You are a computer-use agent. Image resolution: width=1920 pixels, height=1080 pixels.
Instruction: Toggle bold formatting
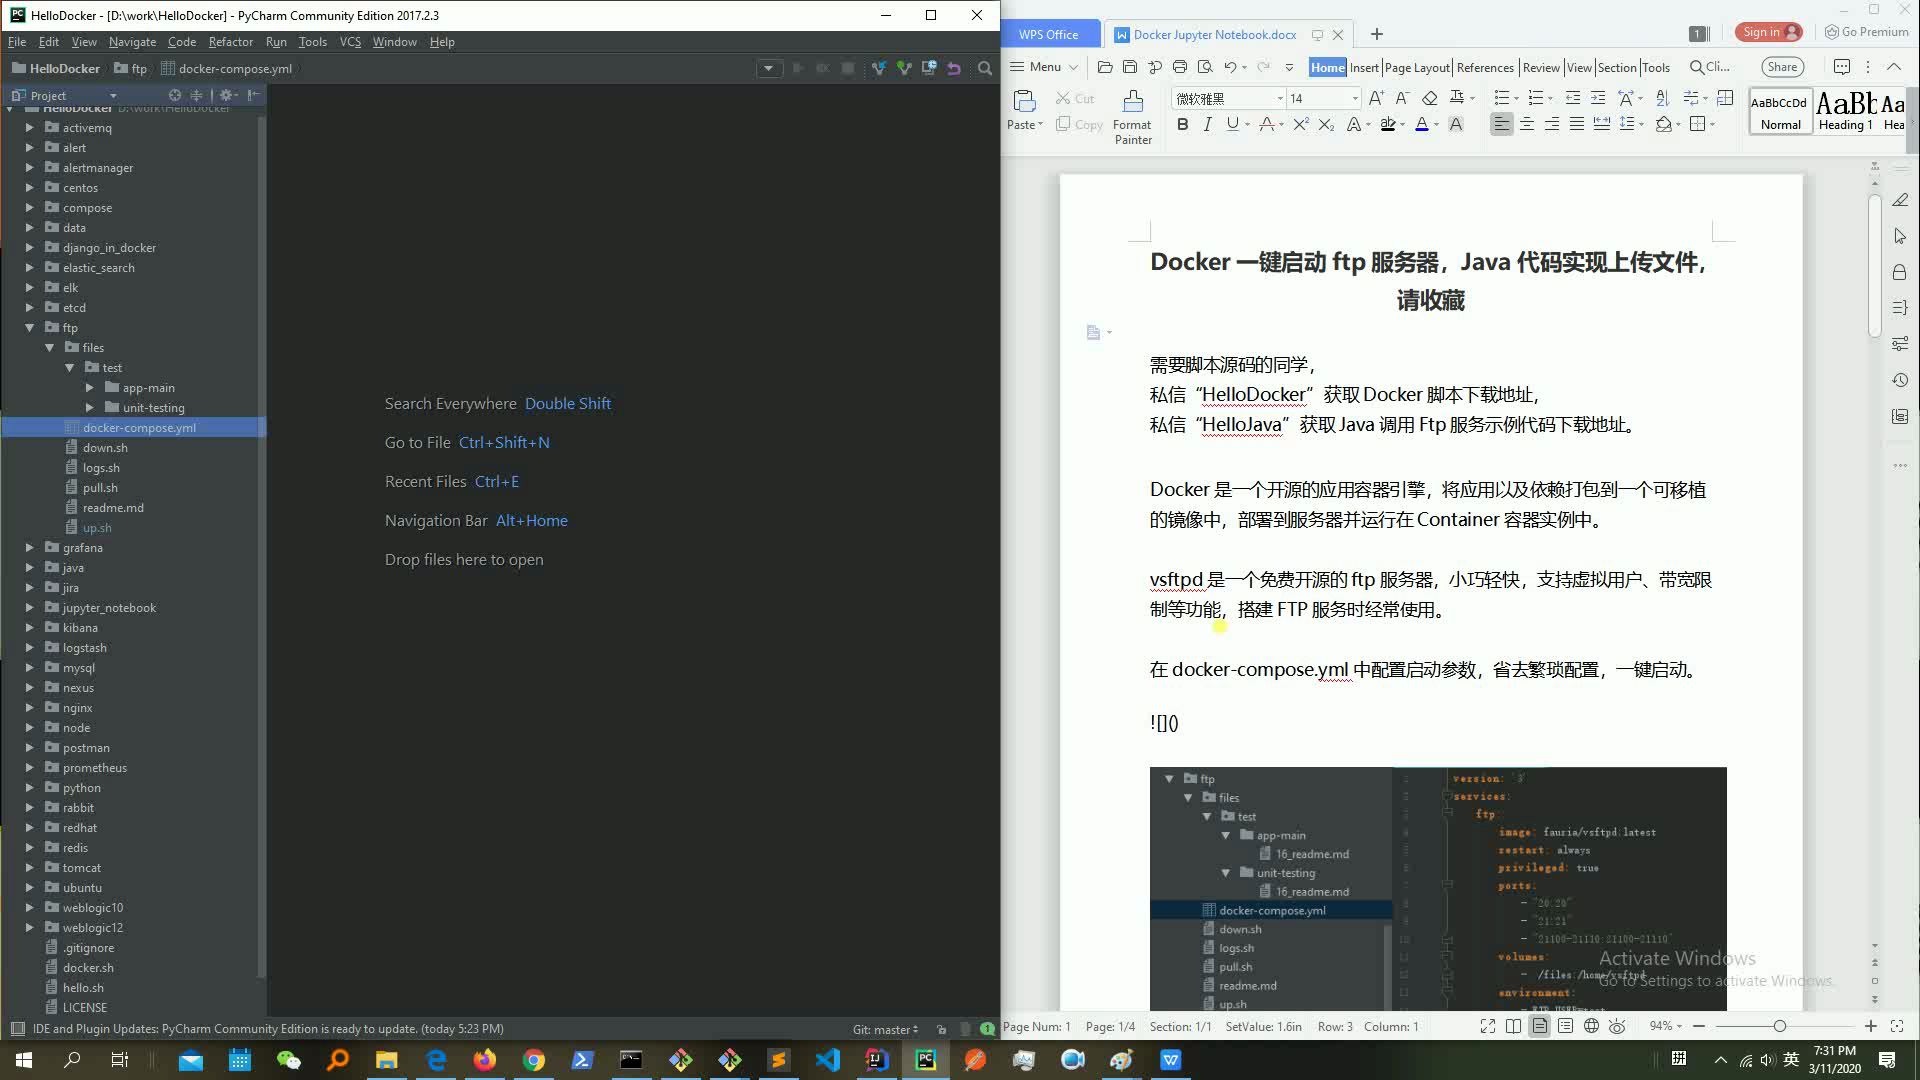pos(1183,125)
